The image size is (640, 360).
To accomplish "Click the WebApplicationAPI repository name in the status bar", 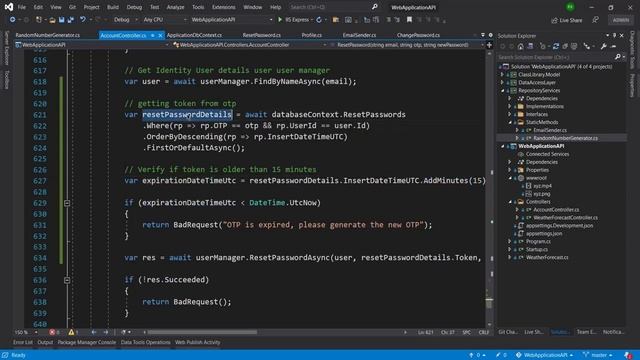I will click(x=545, y=355).
